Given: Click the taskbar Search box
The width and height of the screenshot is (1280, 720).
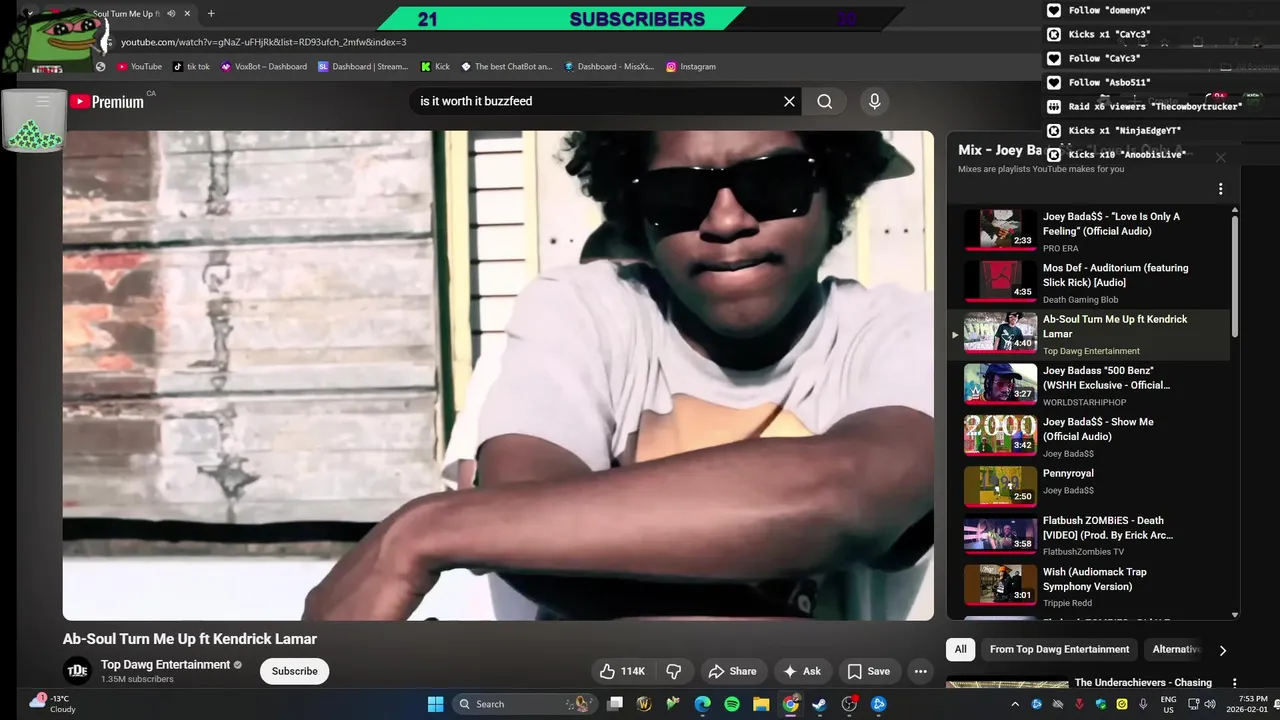Looking at the screenshot, I should point(524,704).
